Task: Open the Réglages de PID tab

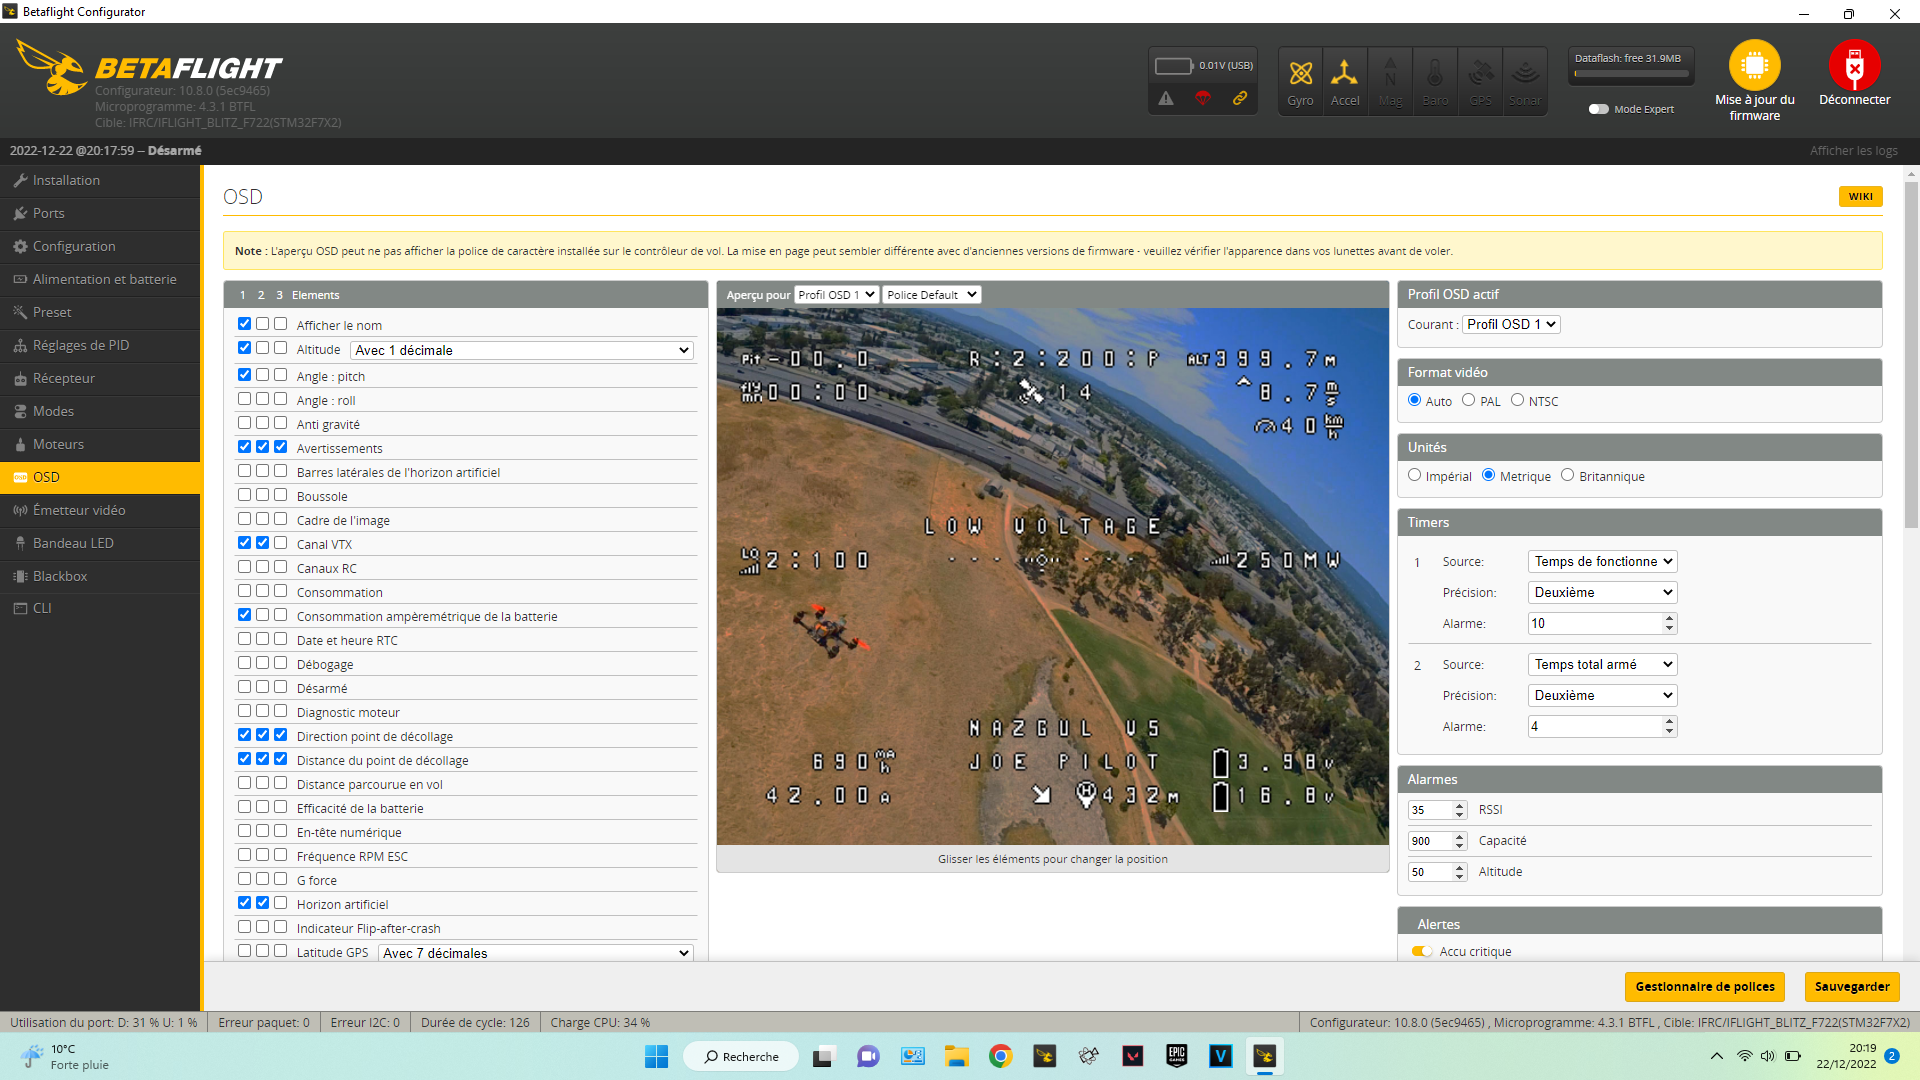Action: 80,345
